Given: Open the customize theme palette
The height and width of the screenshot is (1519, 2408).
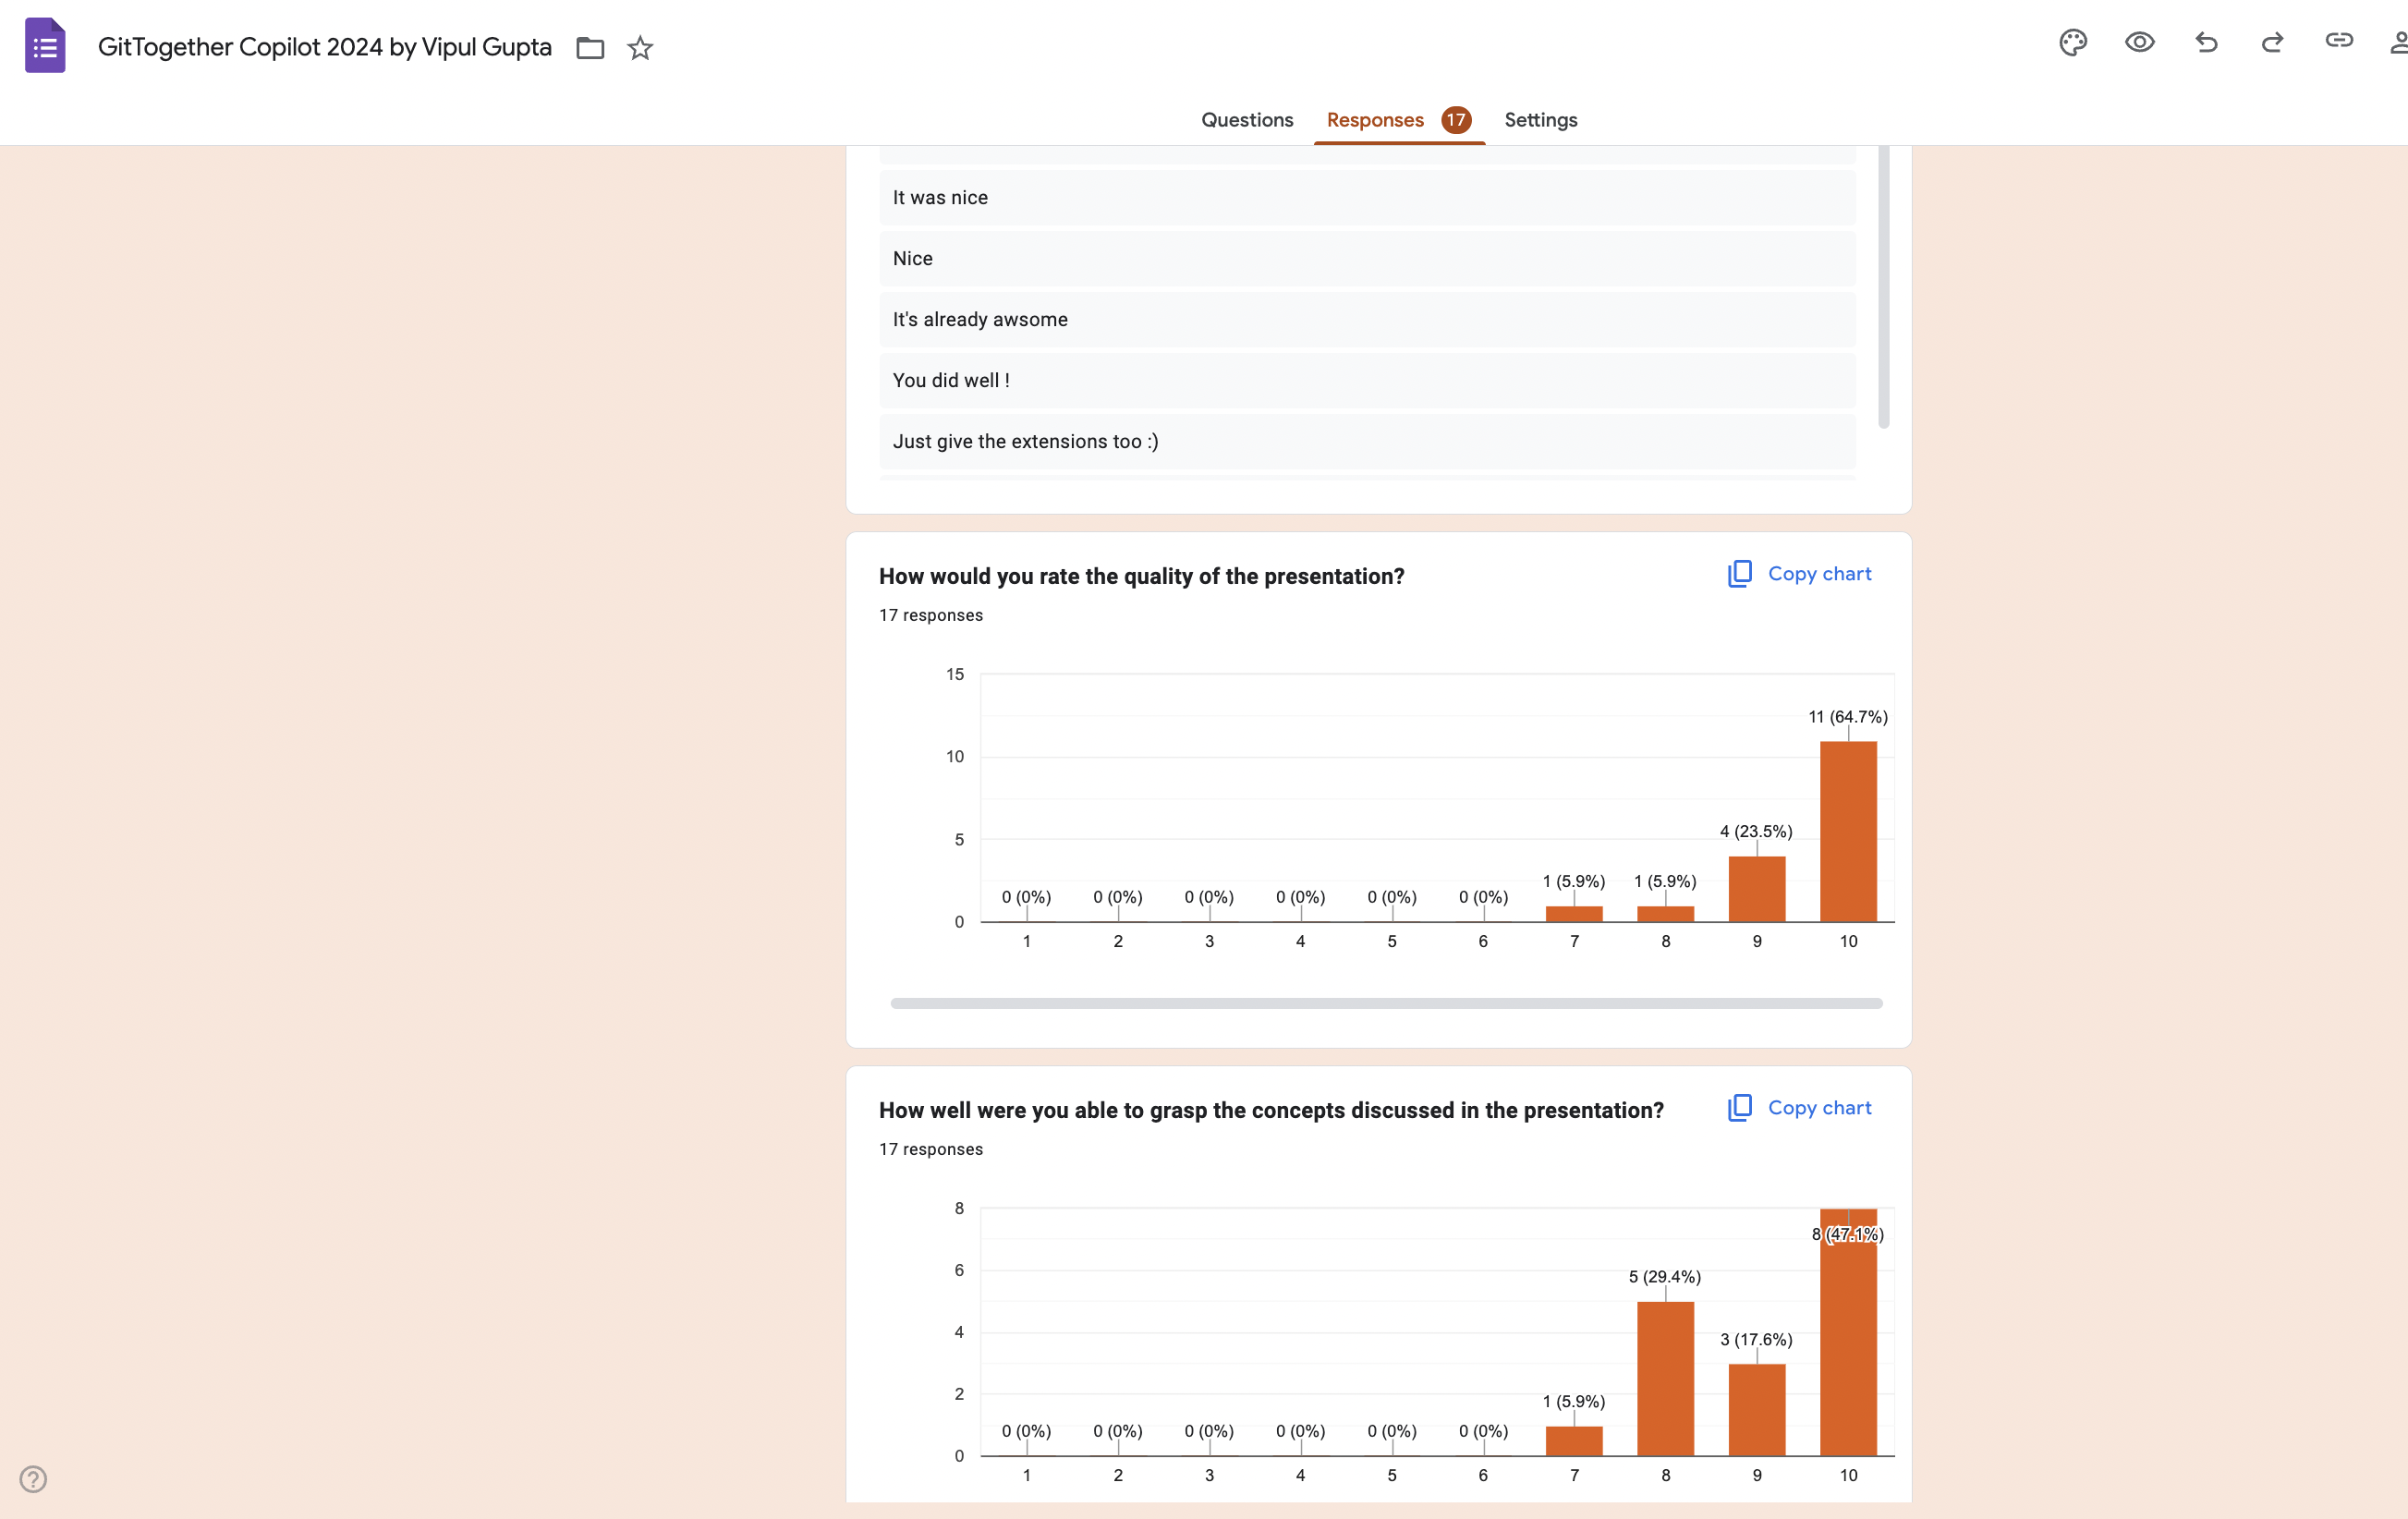Looking at the screenshot, I should 2072,42.
